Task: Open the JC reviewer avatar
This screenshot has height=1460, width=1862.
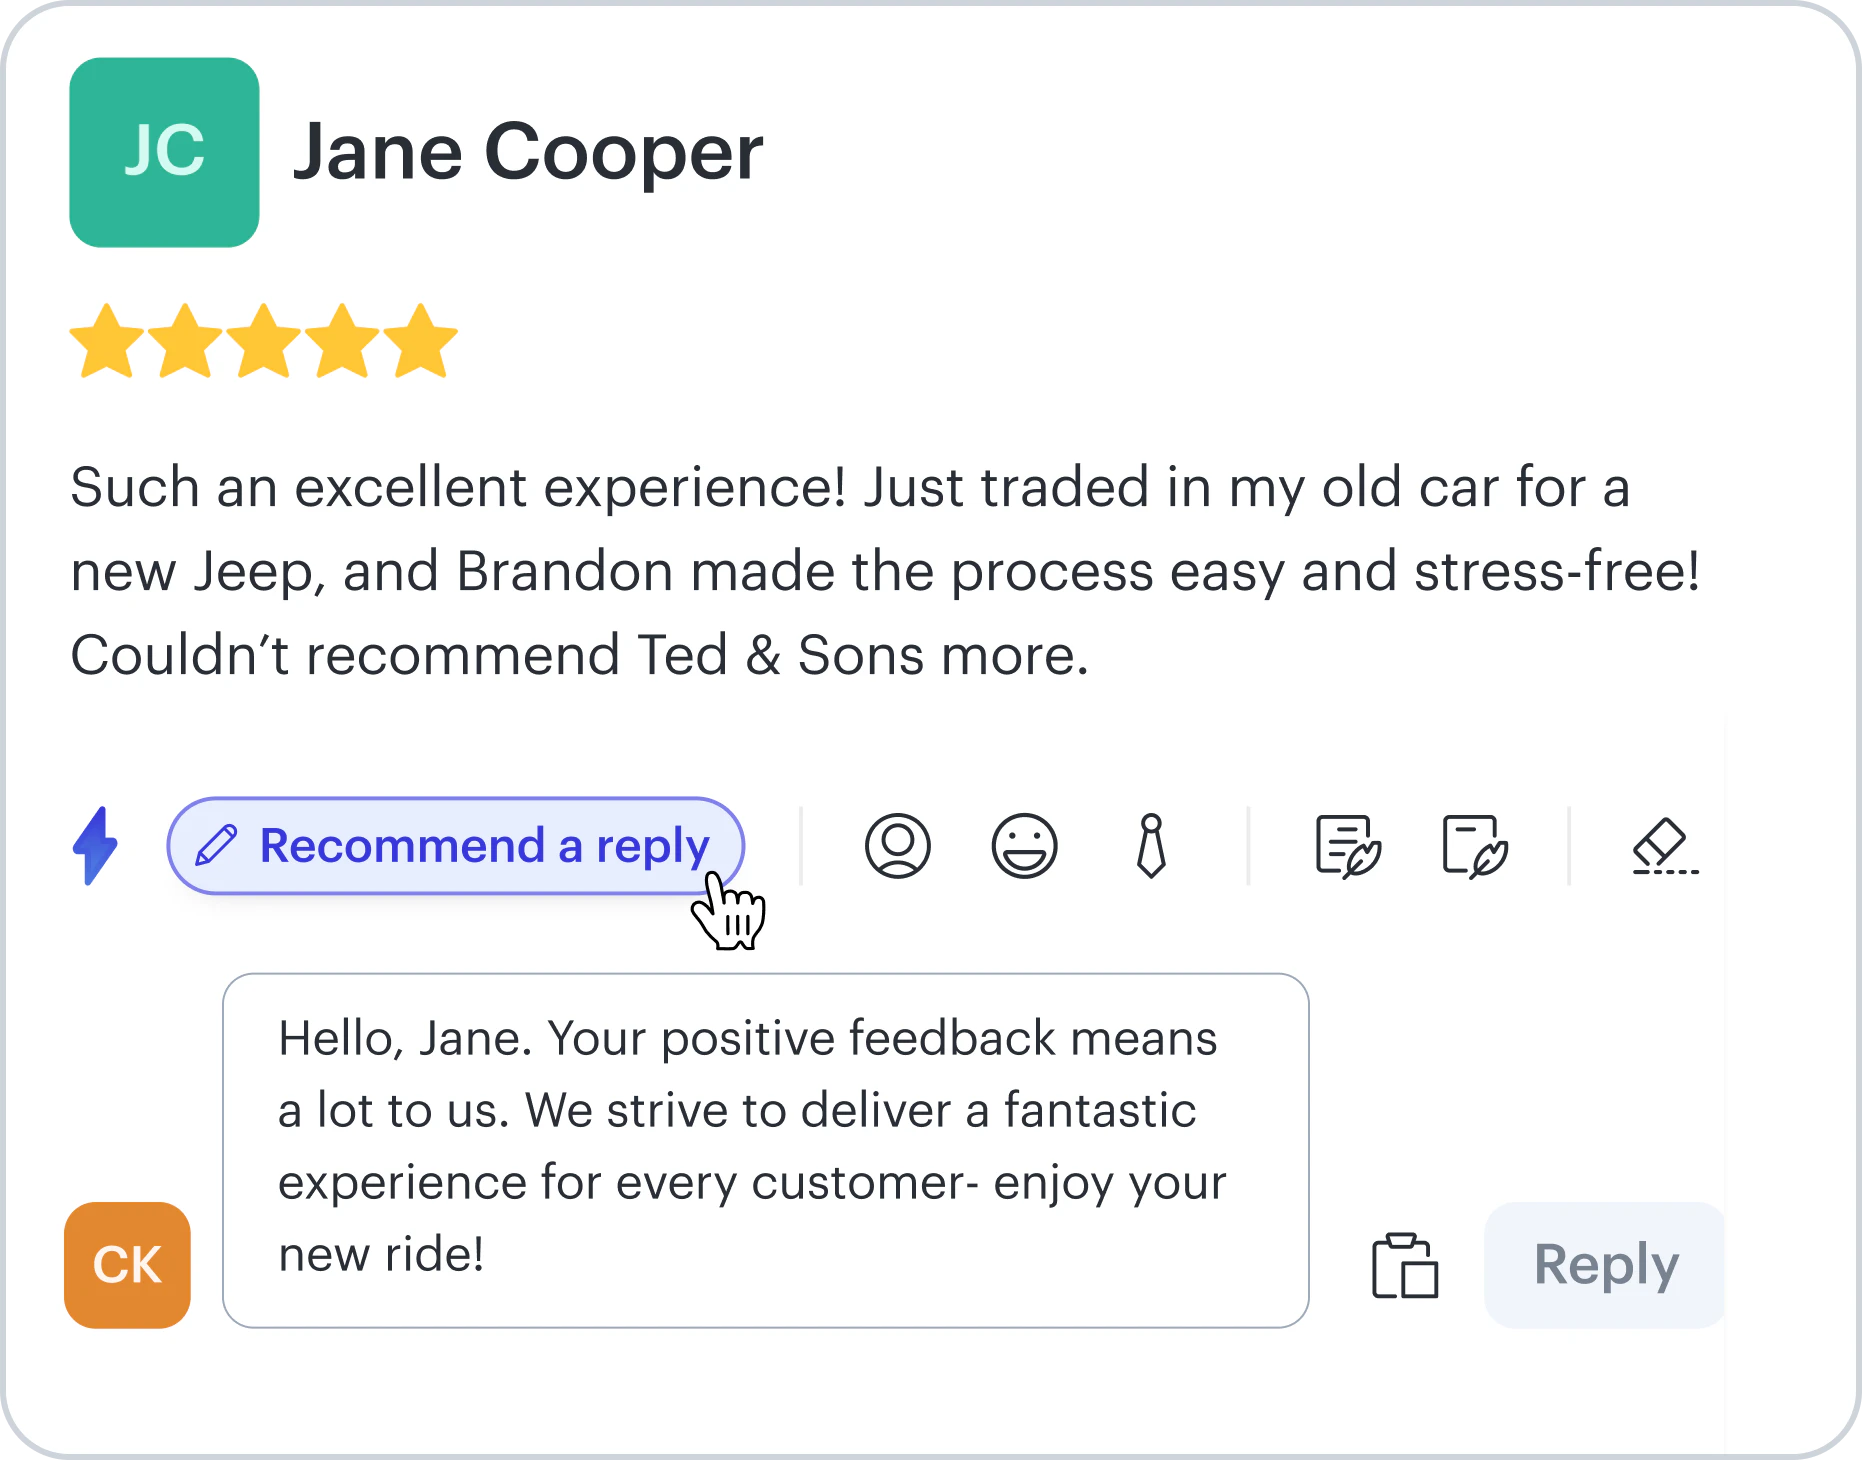Action: pos(164,152)
